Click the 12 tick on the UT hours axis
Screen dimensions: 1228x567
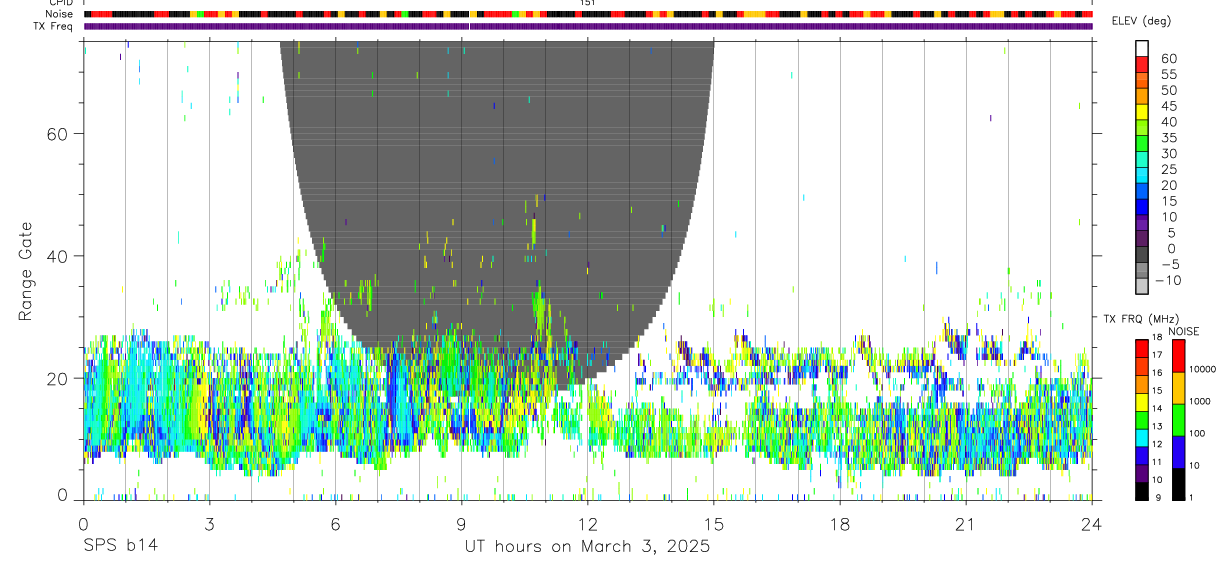[587, 524]
